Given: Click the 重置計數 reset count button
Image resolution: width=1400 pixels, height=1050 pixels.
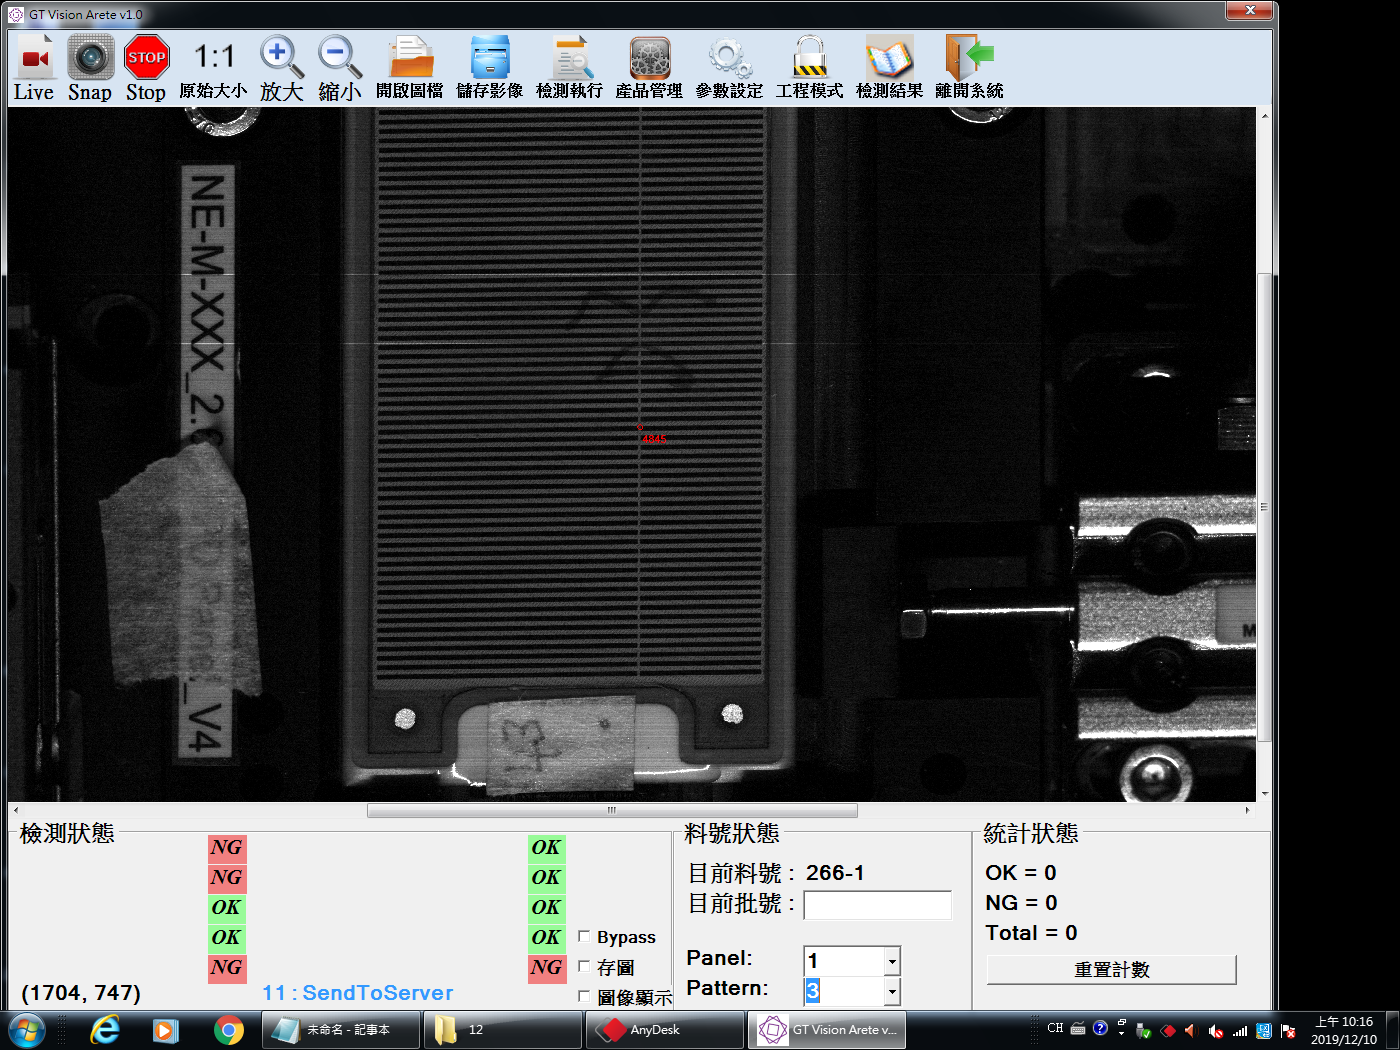Looking at the screenshot, I should coord(1111,969).
